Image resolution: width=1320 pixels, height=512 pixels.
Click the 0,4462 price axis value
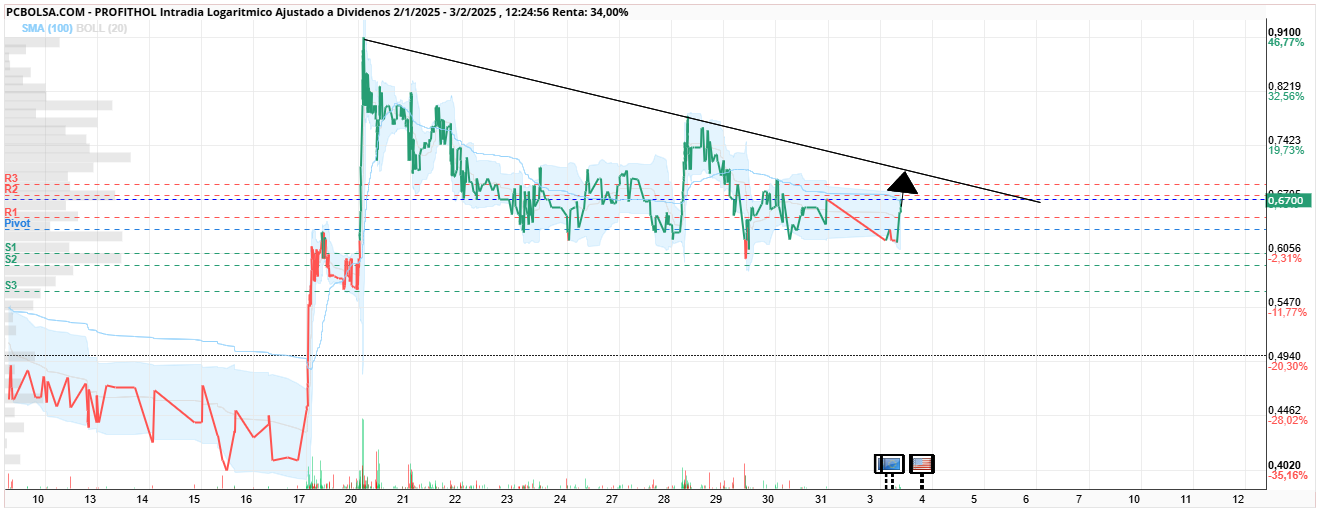(1284, 410)
